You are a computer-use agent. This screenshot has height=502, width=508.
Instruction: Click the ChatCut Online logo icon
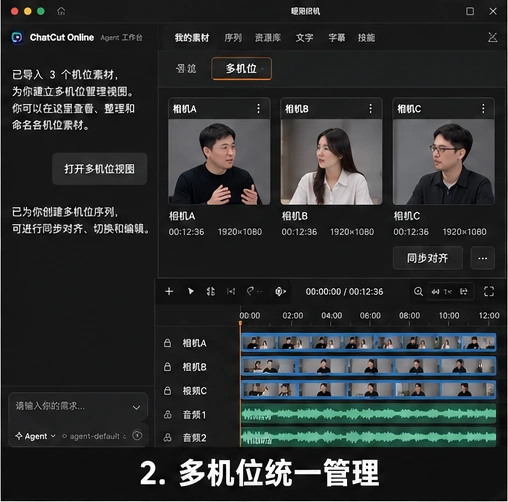tap(17, 37)
